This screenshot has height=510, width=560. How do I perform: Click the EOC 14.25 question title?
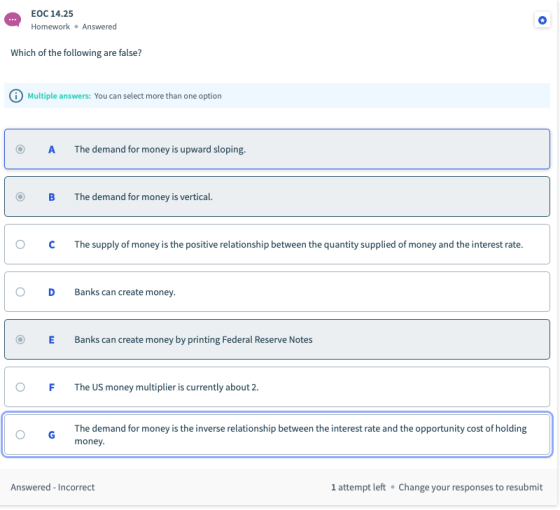tap(52, 14)
